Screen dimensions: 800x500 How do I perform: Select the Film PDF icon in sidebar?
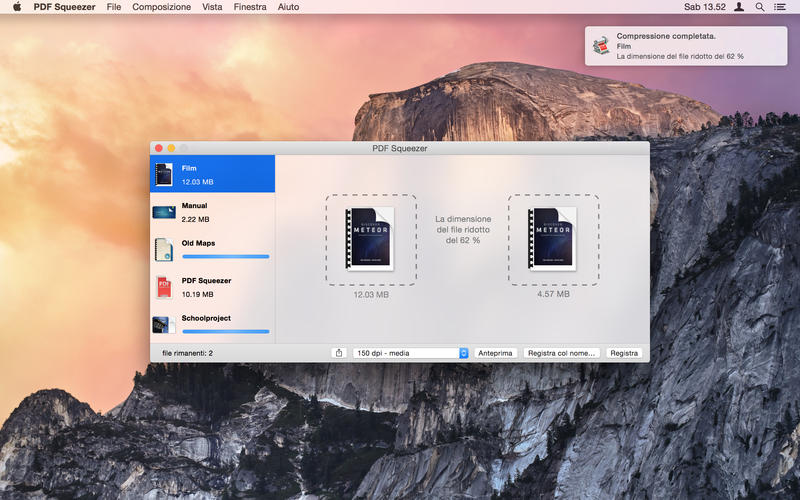[165, 175]
